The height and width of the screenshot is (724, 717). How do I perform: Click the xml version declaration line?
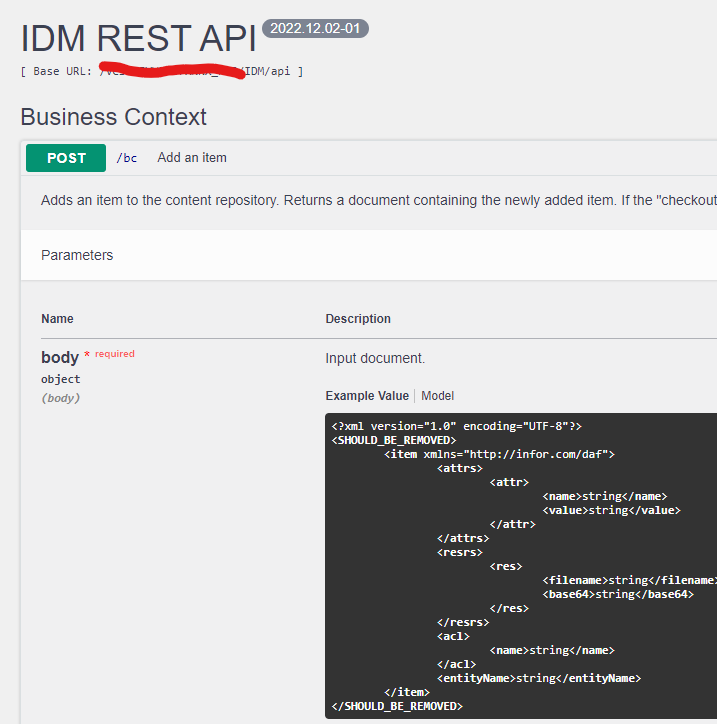pos(457,426)
